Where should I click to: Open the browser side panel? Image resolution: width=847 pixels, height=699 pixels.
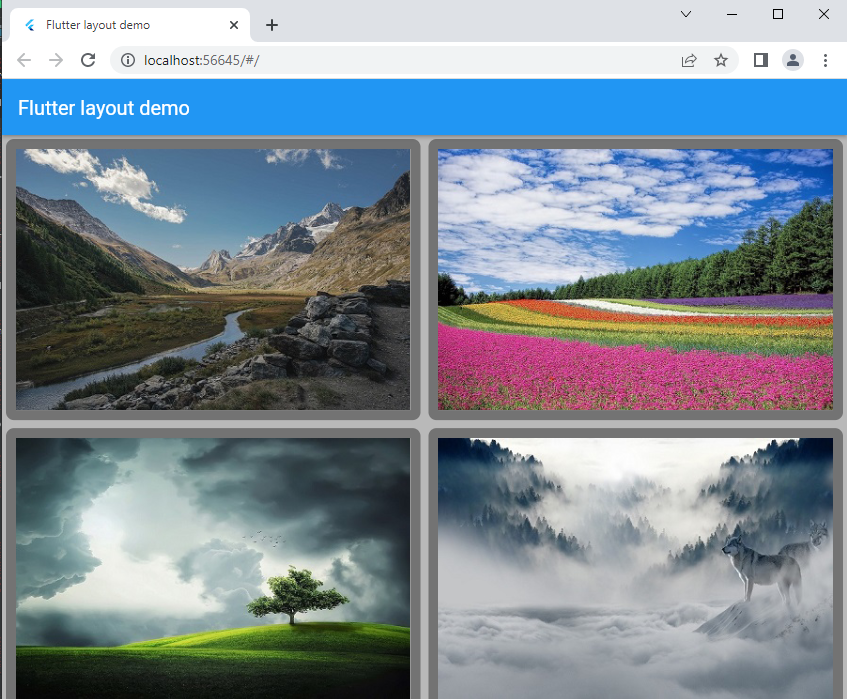click(761, 60)
